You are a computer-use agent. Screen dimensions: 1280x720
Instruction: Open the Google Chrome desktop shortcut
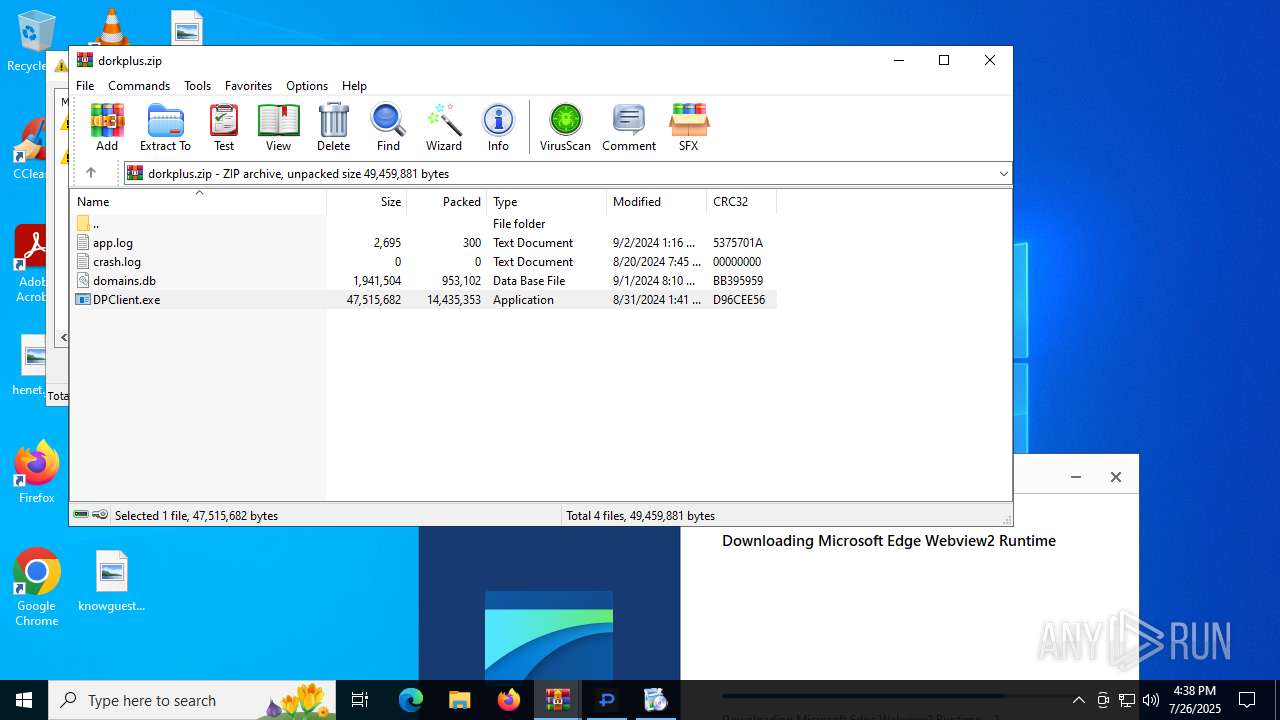[x=36, y=588]
